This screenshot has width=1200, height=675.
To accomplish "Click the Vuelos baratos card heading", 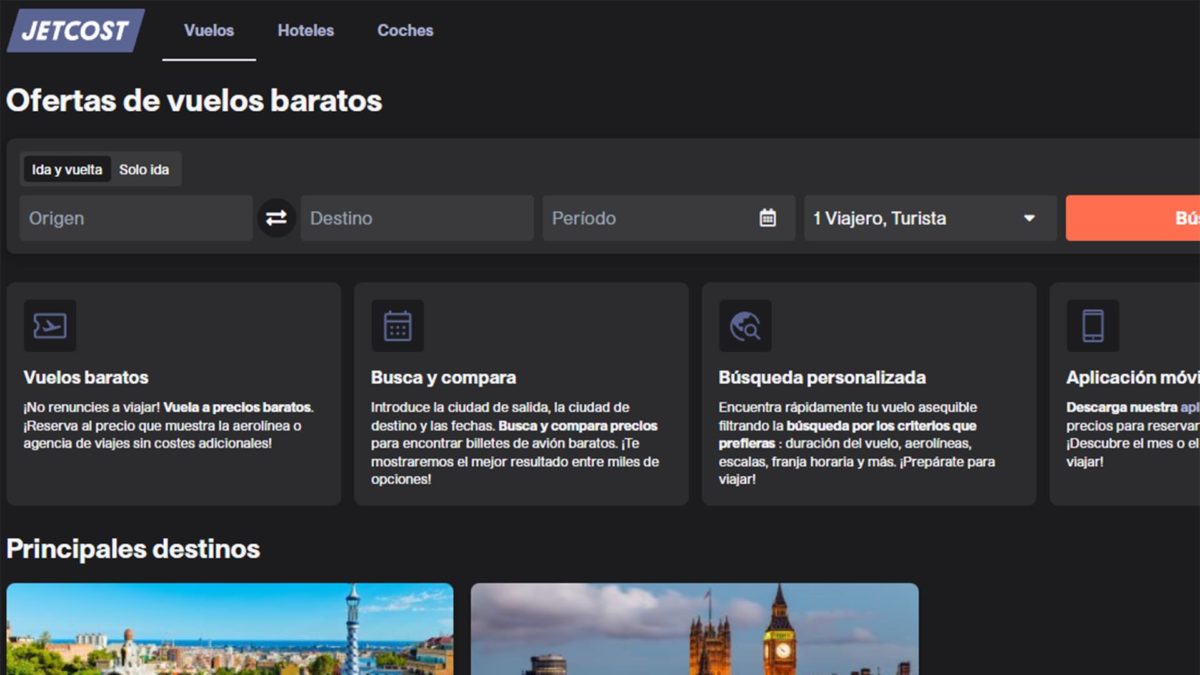I will click(86, 377).
